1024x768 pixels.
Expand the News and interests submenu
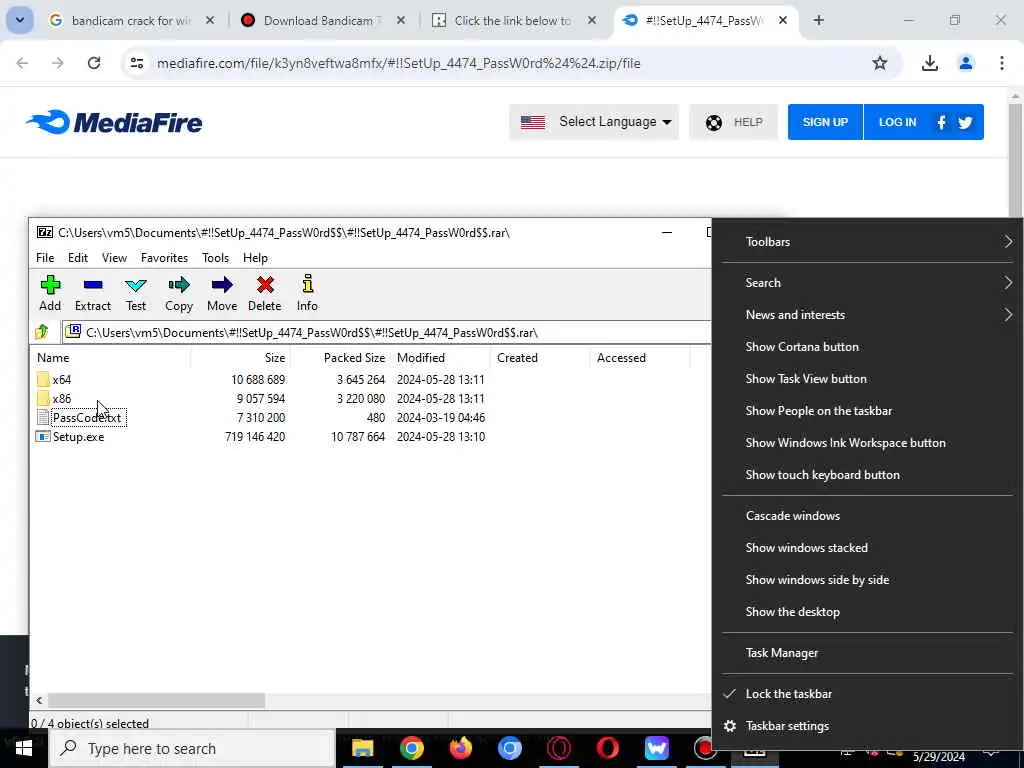pyautogui.click(x=867, y=315)
